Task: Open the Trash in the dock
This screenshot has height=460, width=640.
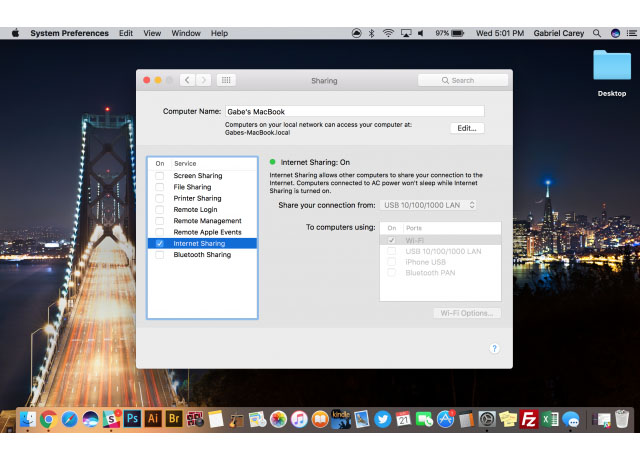Action: (622, 419)
